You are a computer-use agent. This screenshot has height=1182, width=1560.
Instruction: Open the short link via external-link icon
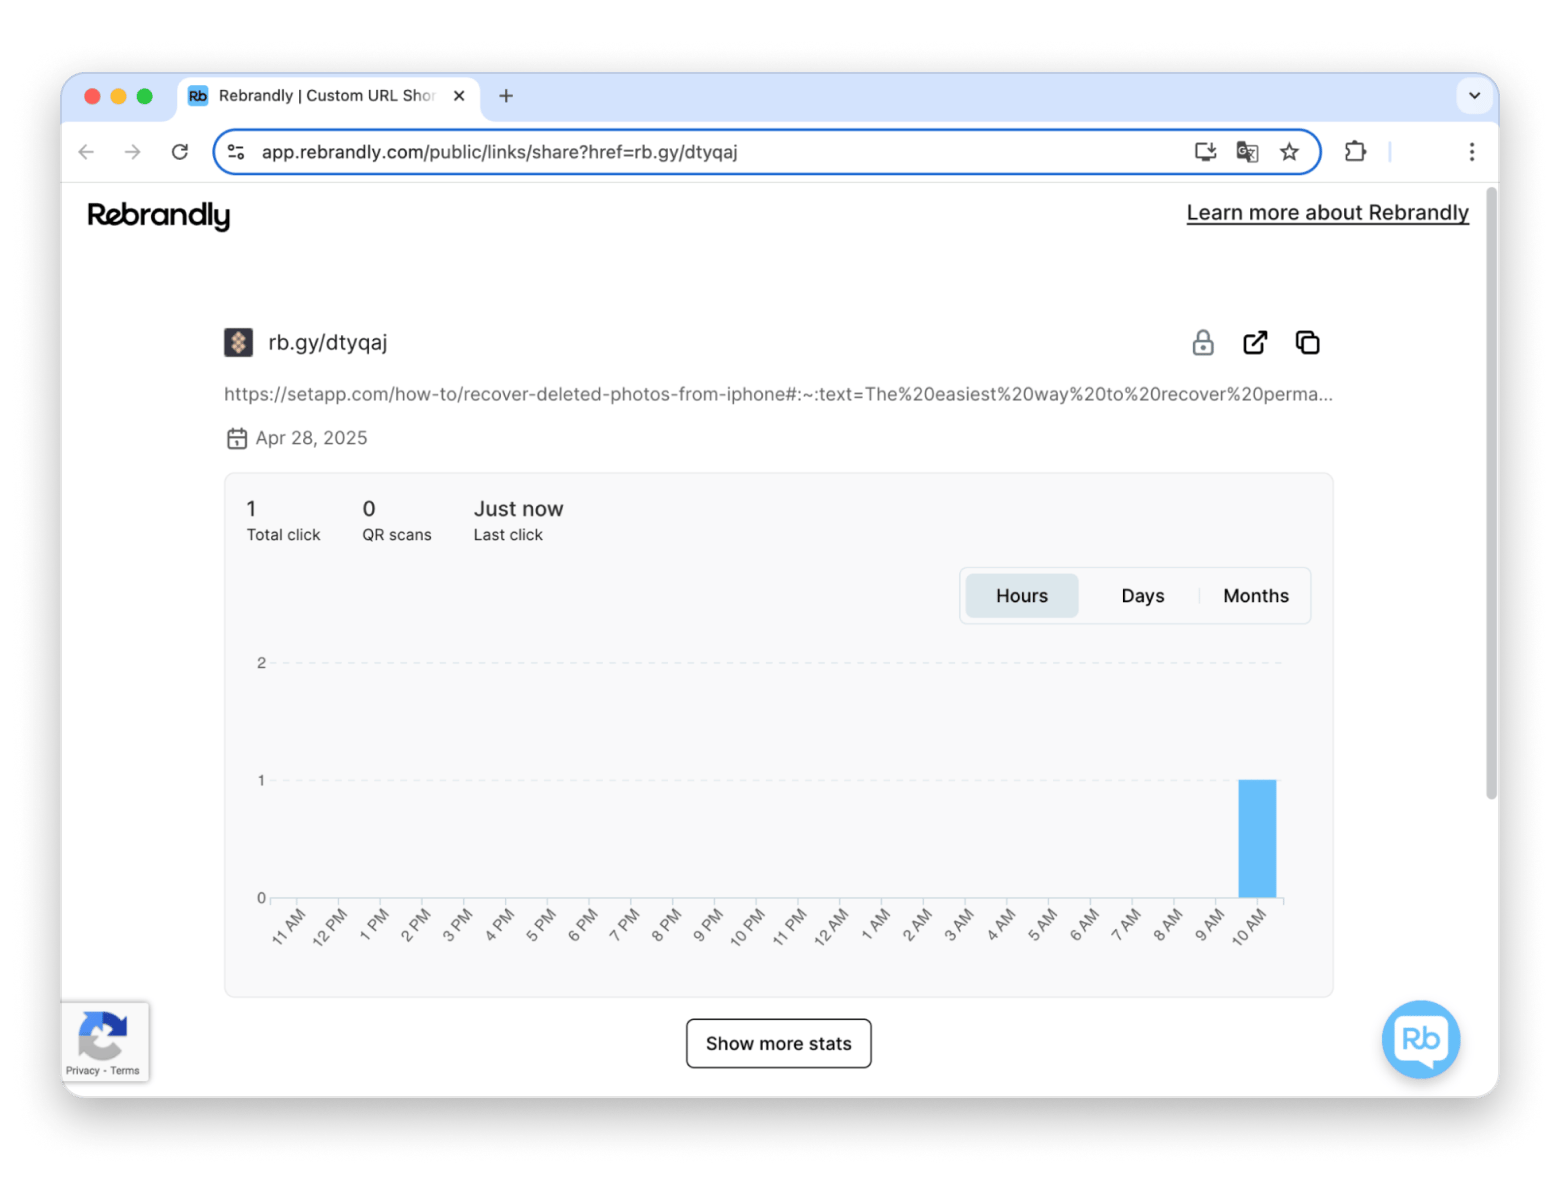coord(1255,343)
